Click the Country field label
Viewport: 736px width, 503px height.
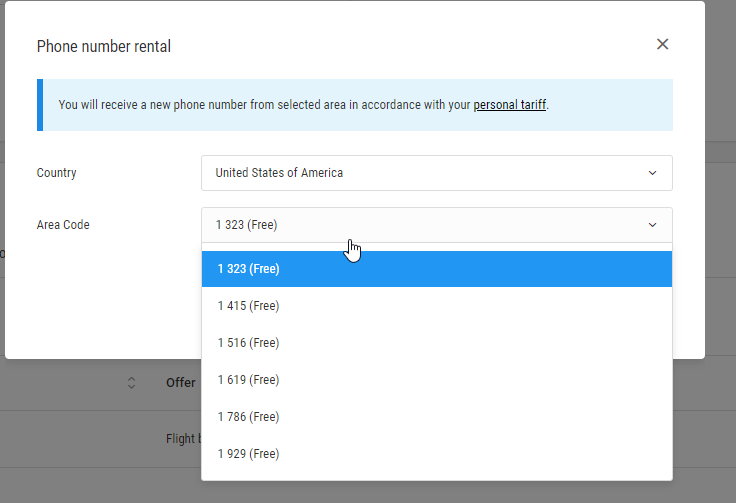pos(56,173)
